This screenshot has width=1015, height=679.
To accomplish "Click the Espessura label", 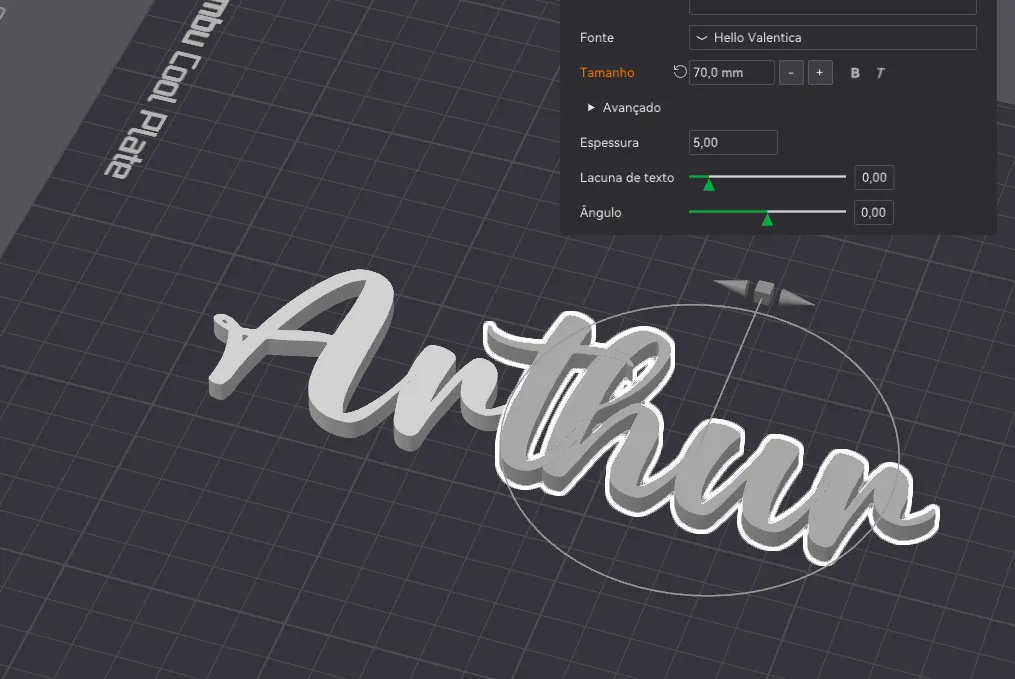I will (609, 142).
